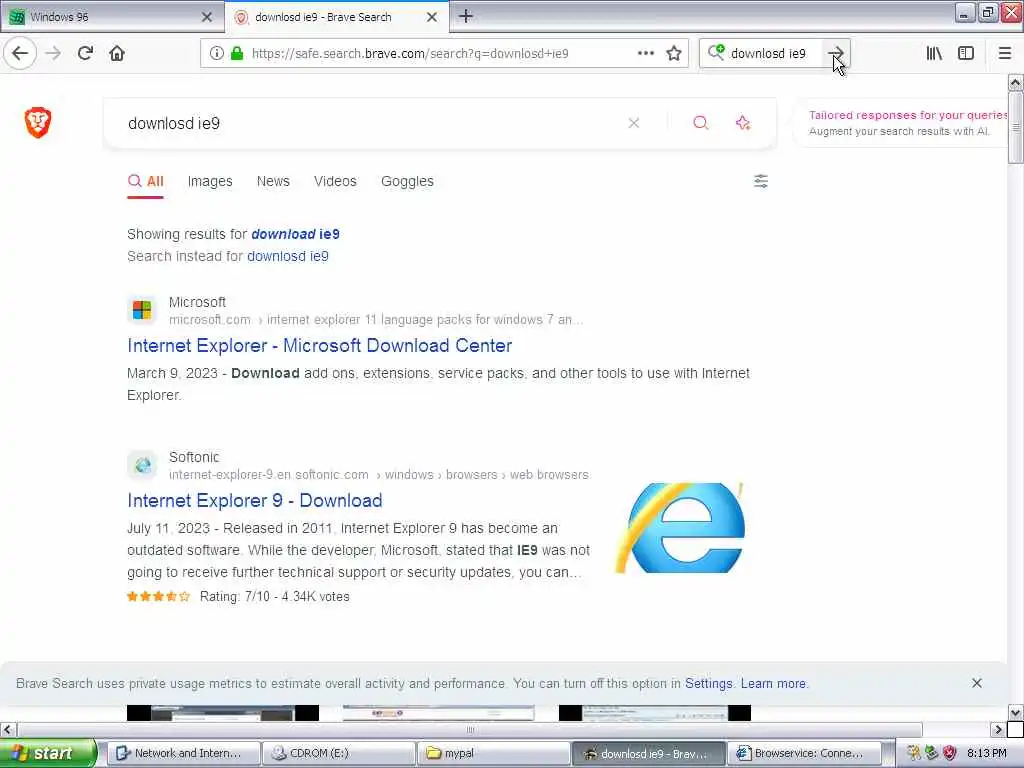
Task: Click the search engine magnifier icon in toolbar
Action: (716, 52)
